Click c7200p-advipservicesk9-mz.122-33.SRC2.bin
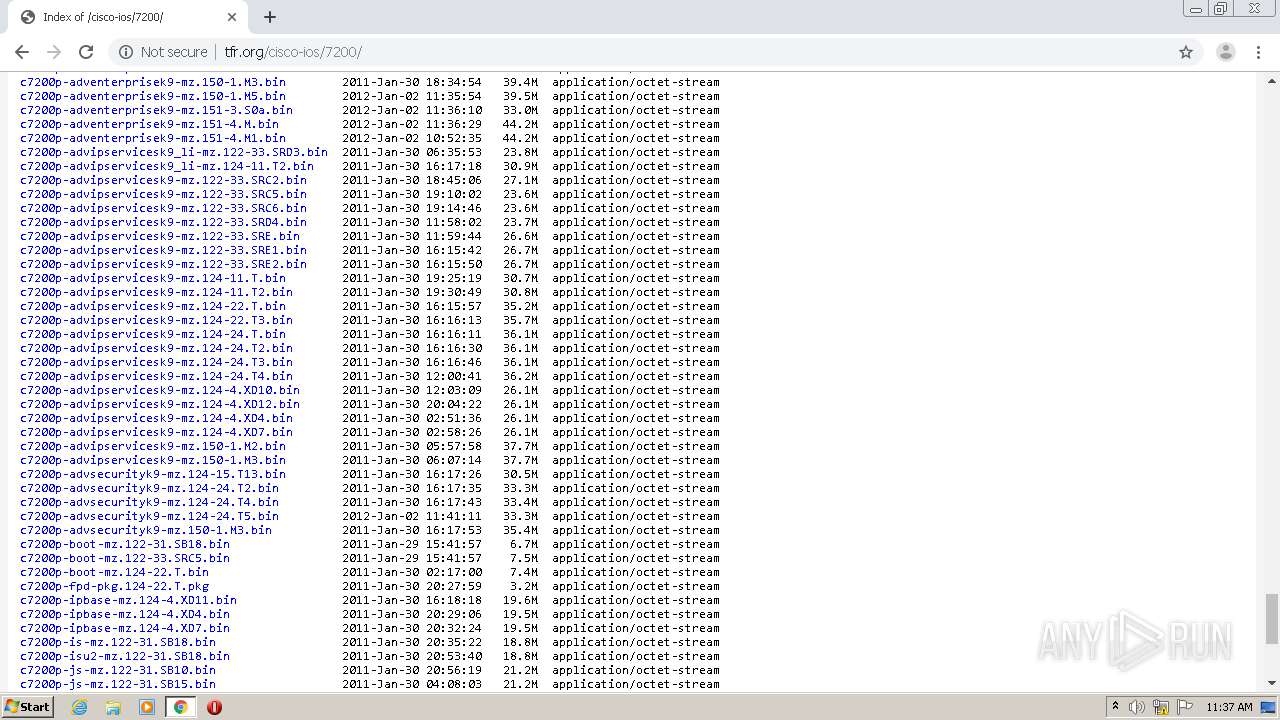The height and width of the screenshot is (720, 1280). tap(163, 180)
